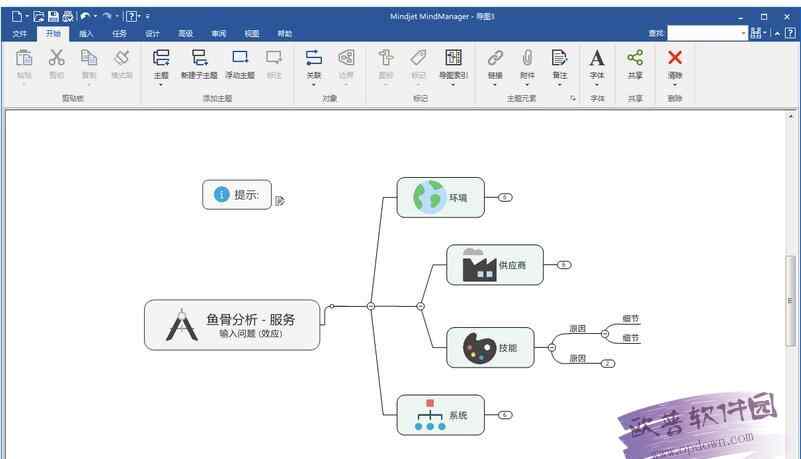Click the vertical scrollbar thumb
Viewport: 801px width, 459px height.
(x=790, y=301)
